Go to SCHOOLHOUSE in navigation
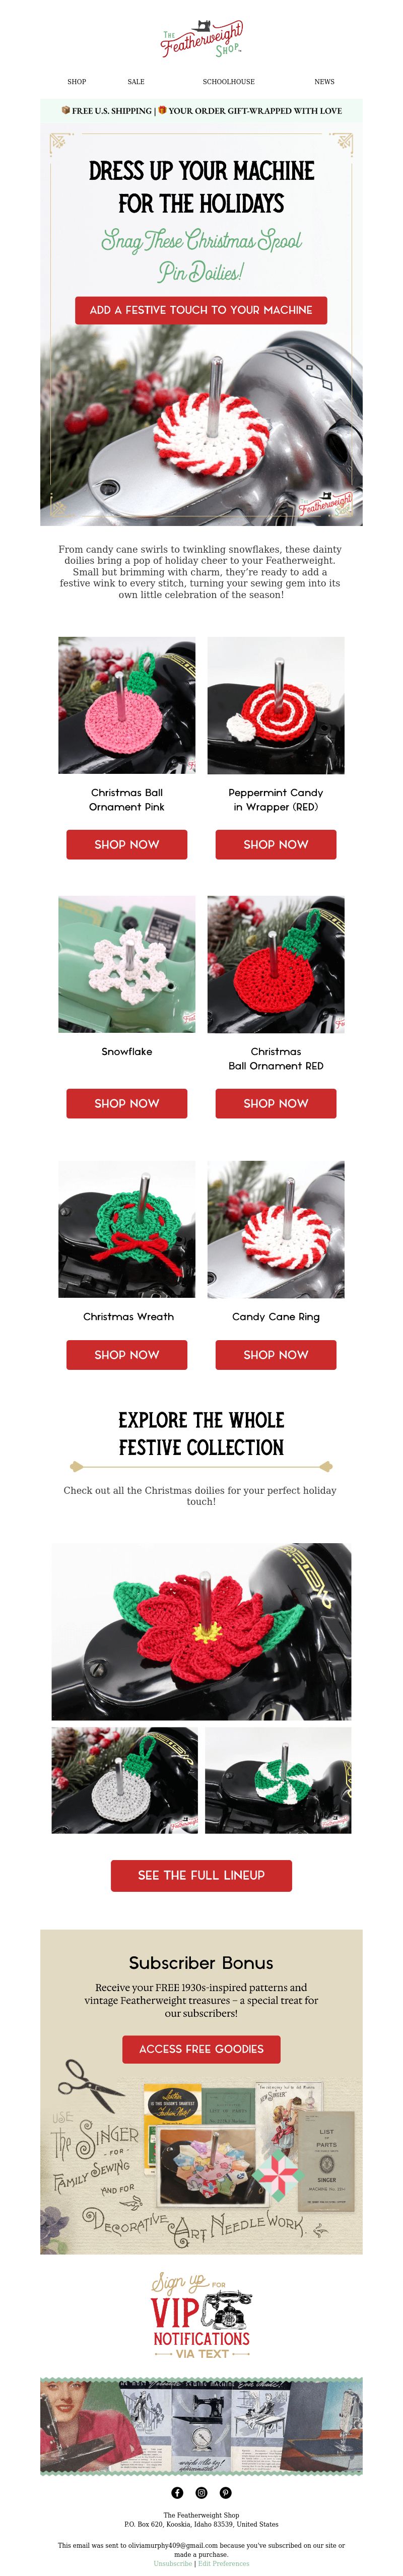The image size is (403, 2576). (x=229, y=82)
